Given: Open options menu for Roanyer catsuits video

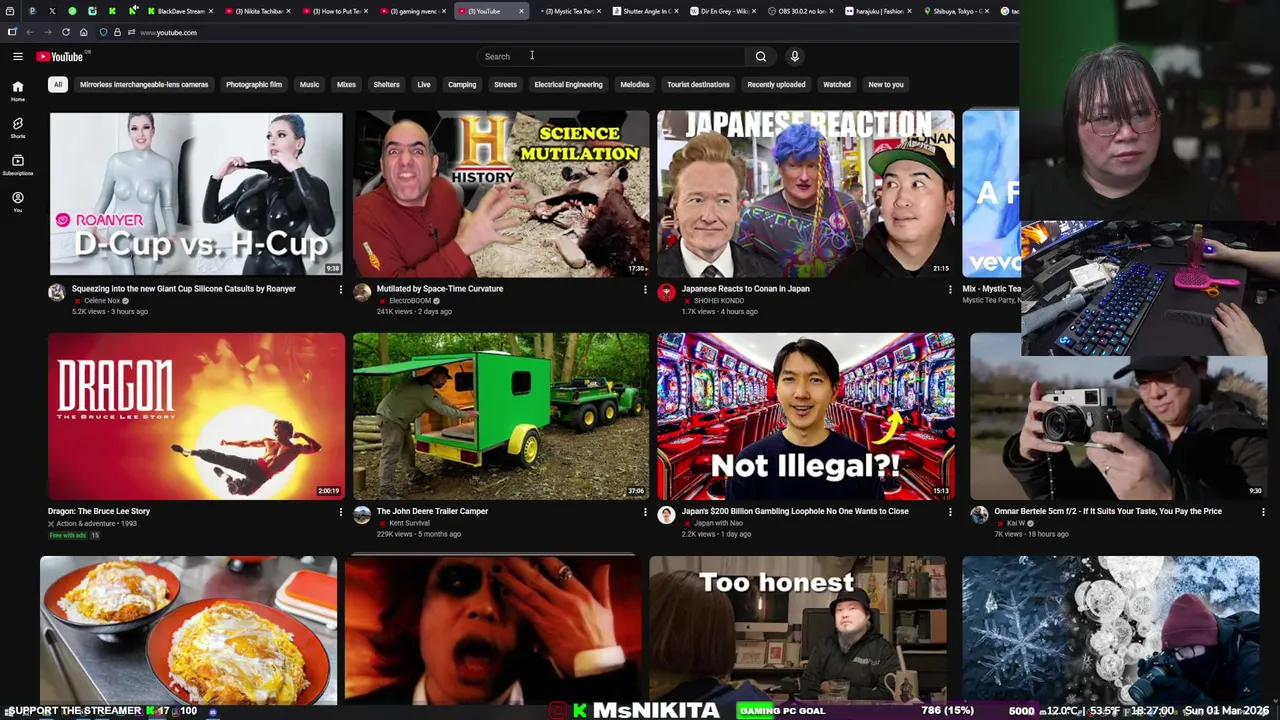Looking at the screenshot, I should pos(340,290).
